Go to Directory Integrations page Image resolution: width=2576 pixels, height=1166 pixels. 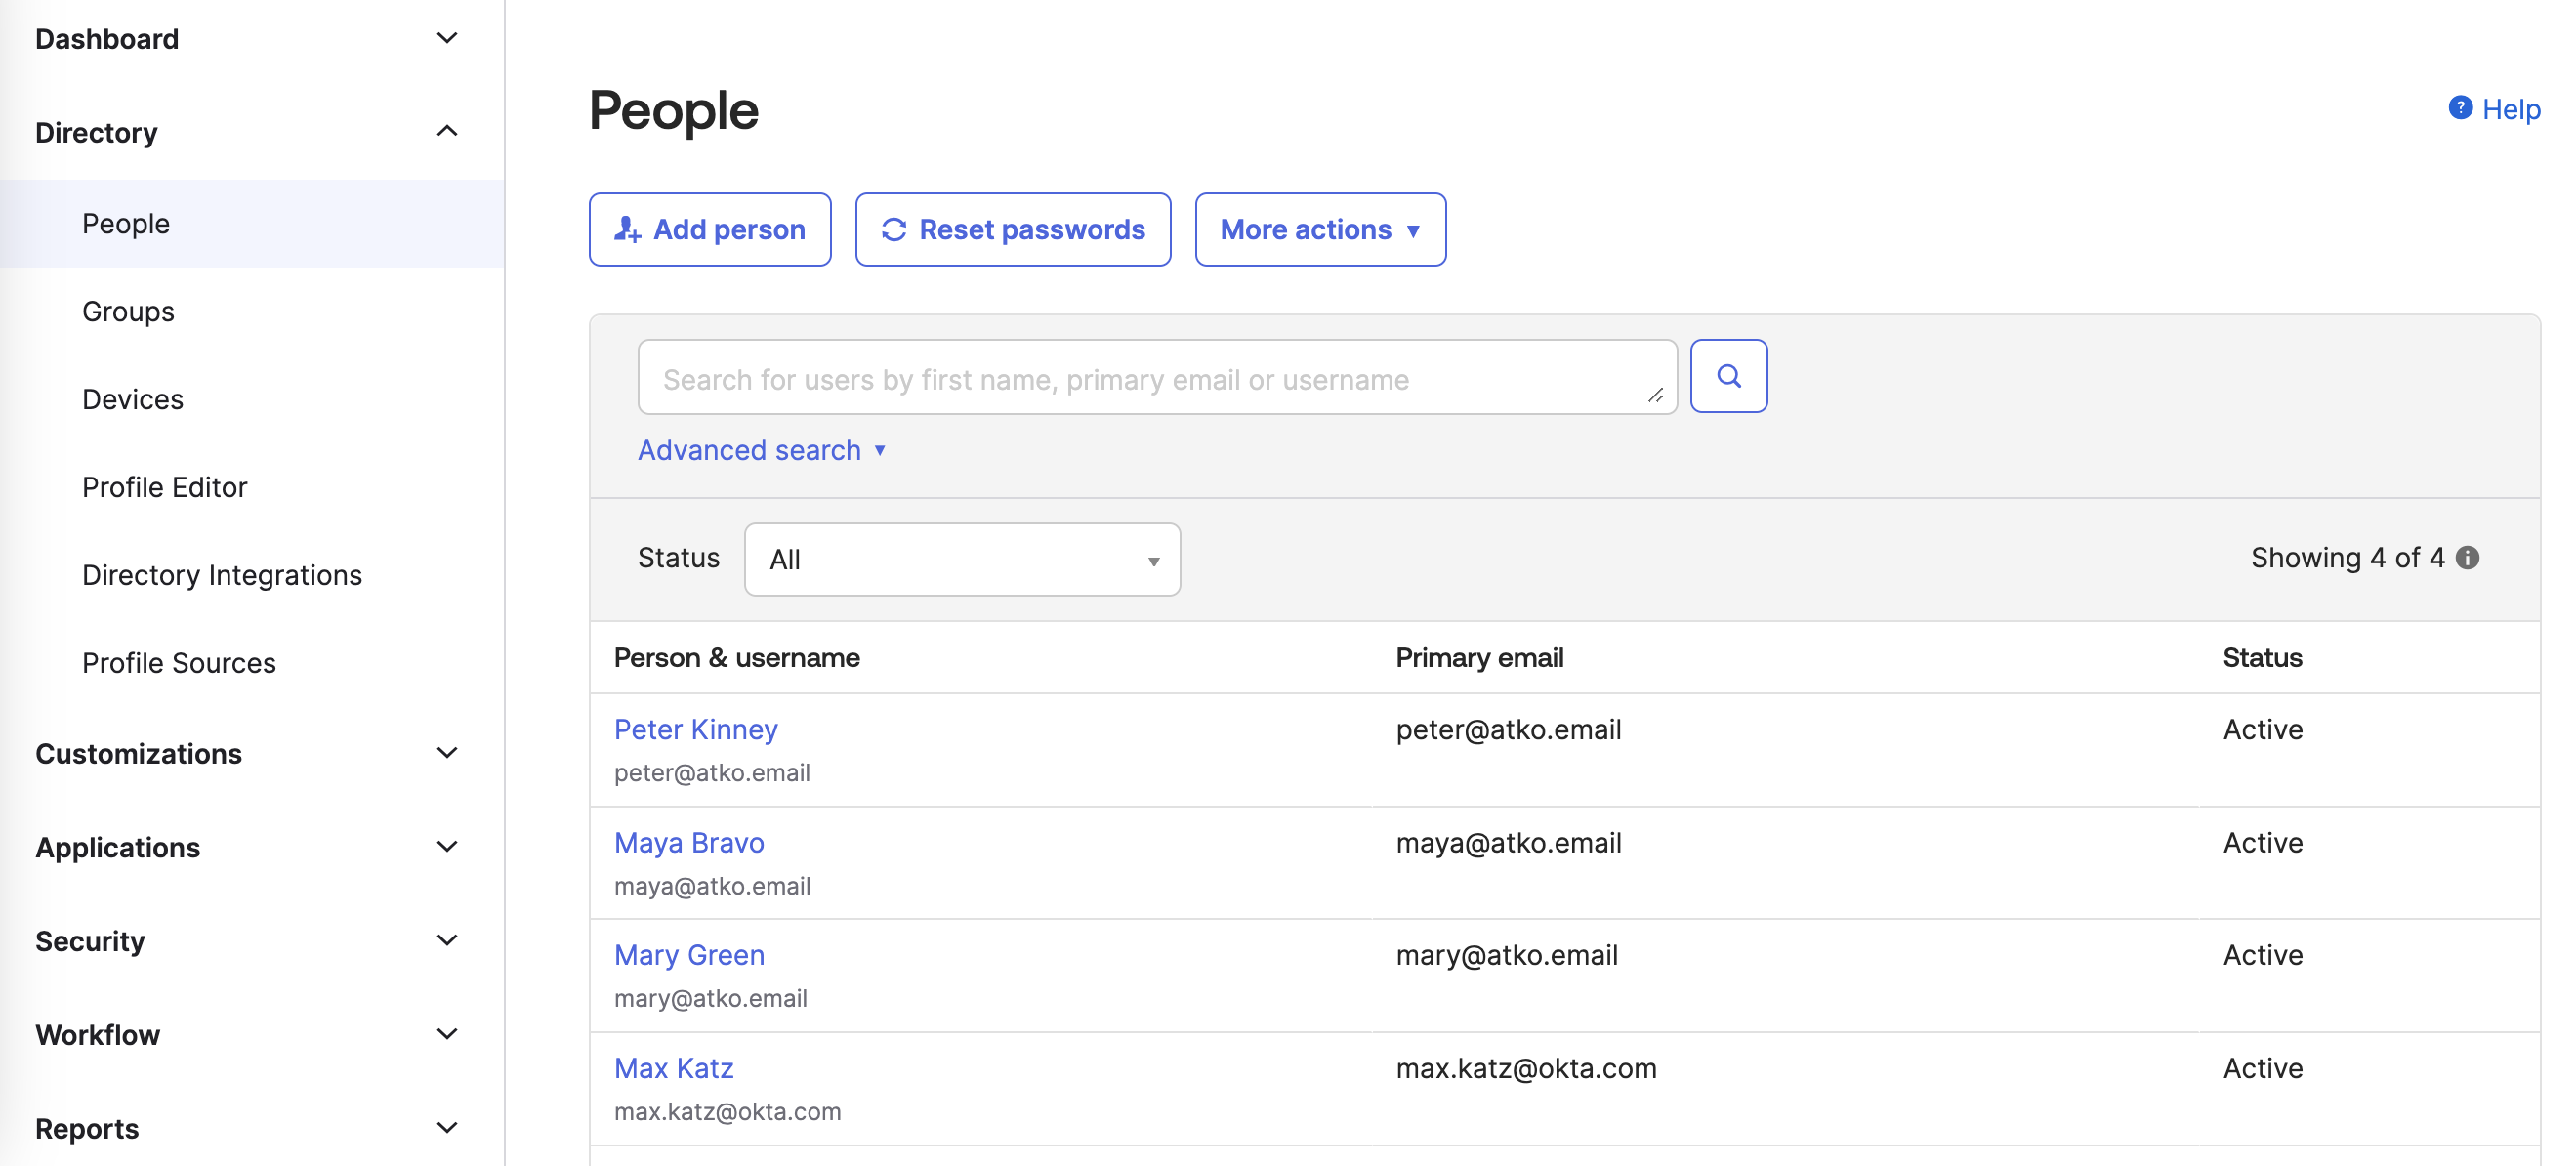(x=221, y=575)
